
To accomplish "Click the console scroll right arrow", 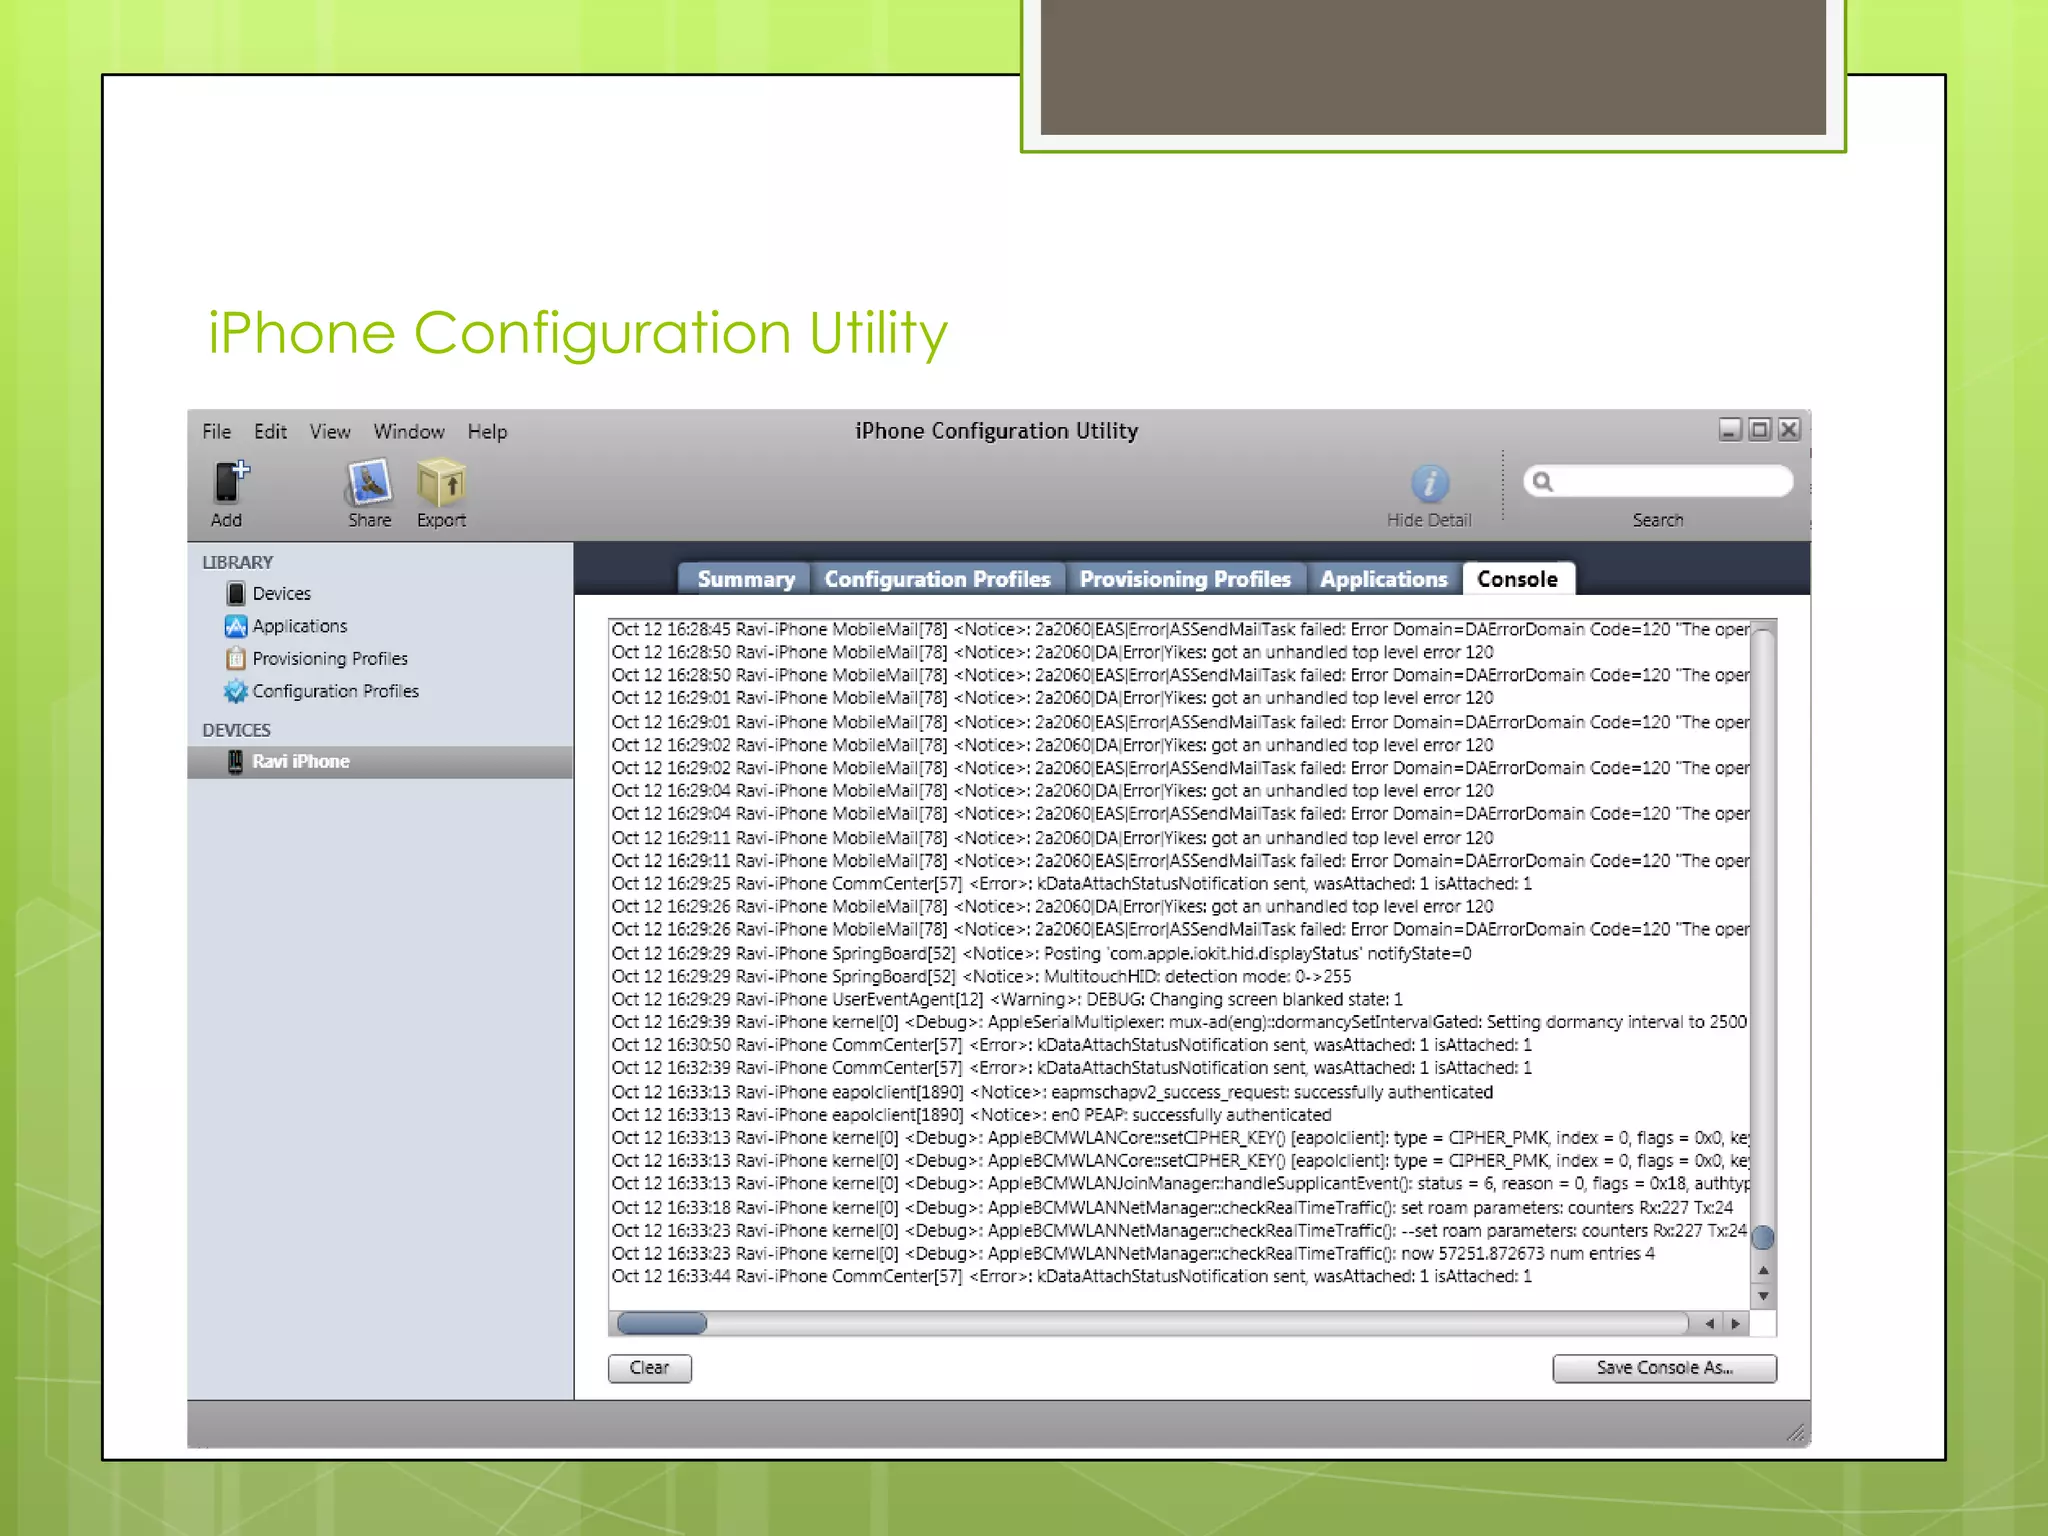I will click(1736, 1323).
